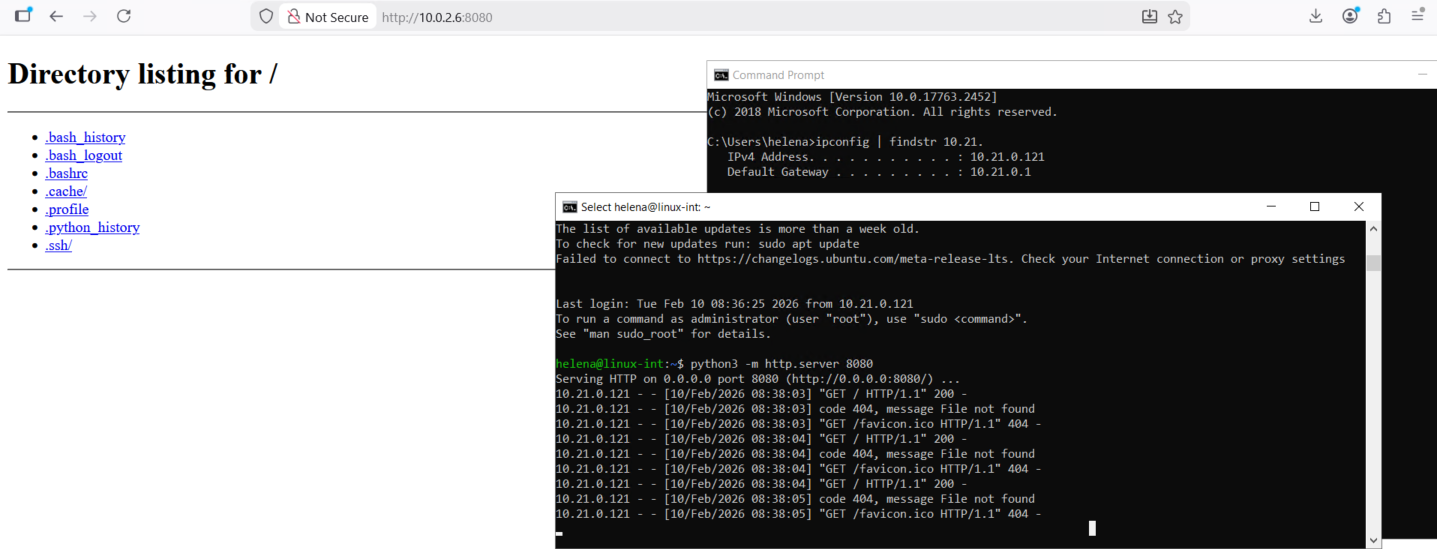Open the tracking protection shield
1437x549 pixels.
tap(266, 17)
